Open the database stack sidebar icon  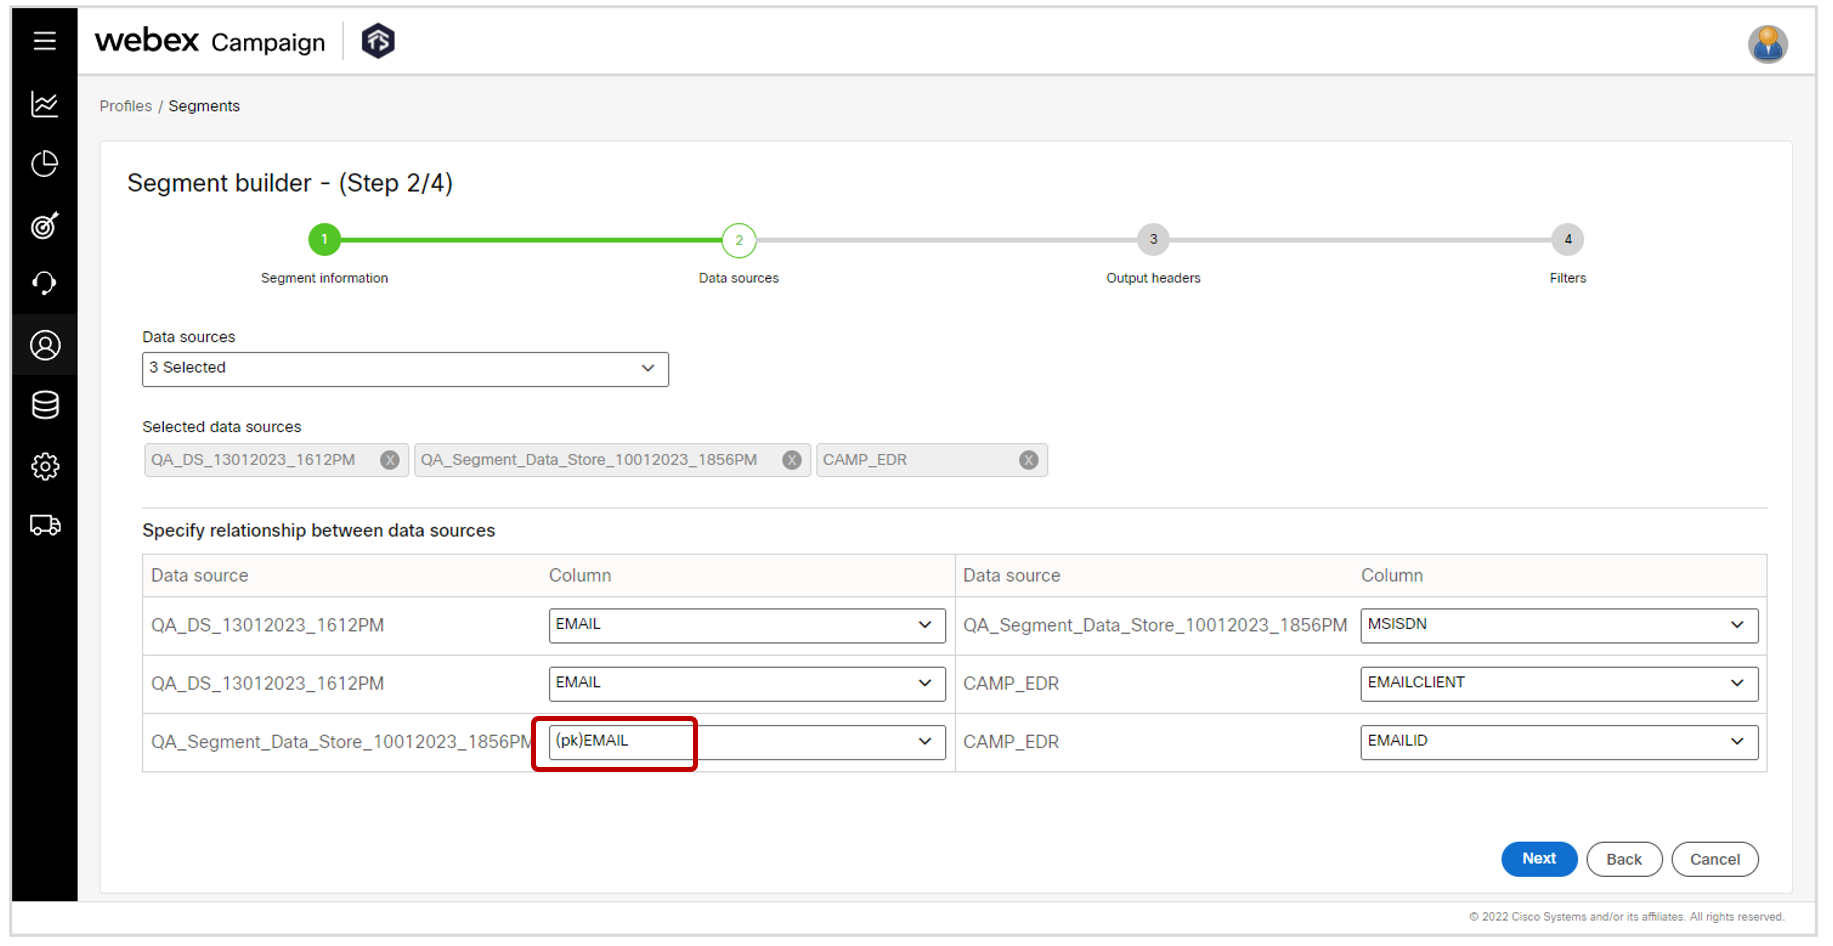pyautogui.click(x=44, y=405)
